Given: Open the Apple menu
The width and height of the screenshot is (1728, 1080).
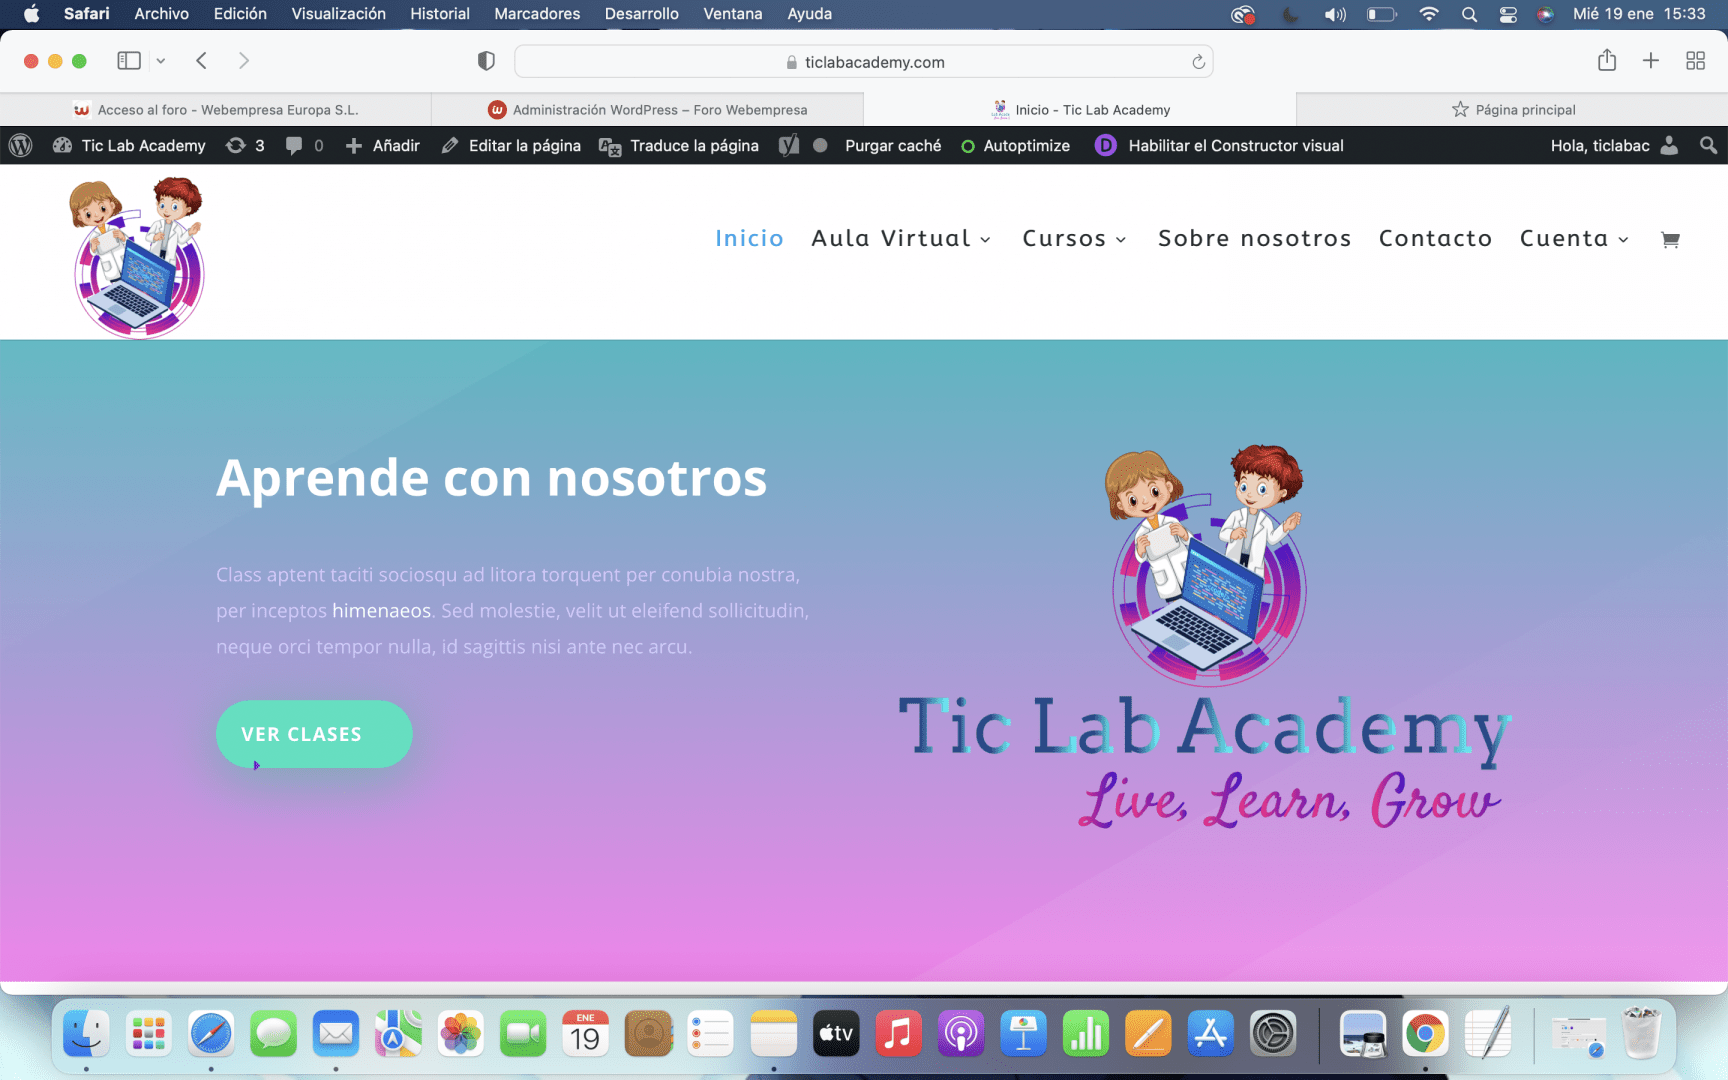Looking at the screenshot, I should tap(31, 14).
